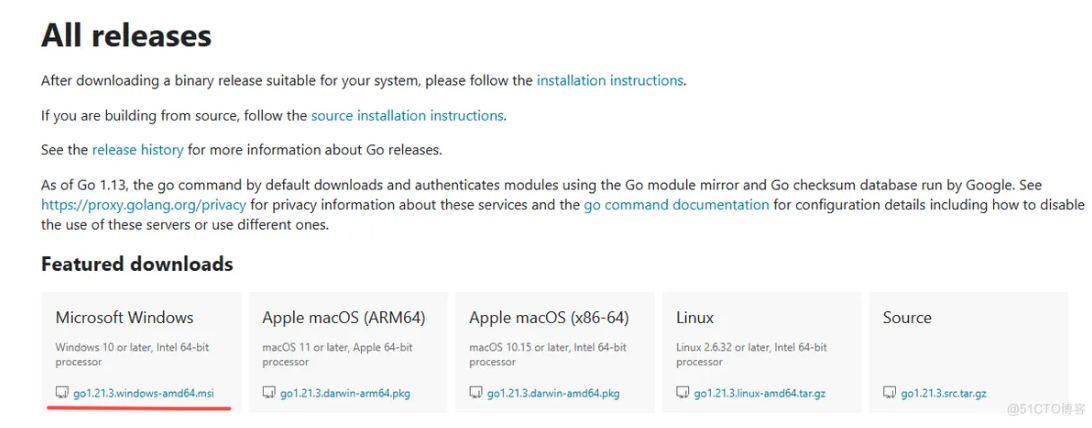
Task: Select the Linux download card title
Action: [695, 317]
